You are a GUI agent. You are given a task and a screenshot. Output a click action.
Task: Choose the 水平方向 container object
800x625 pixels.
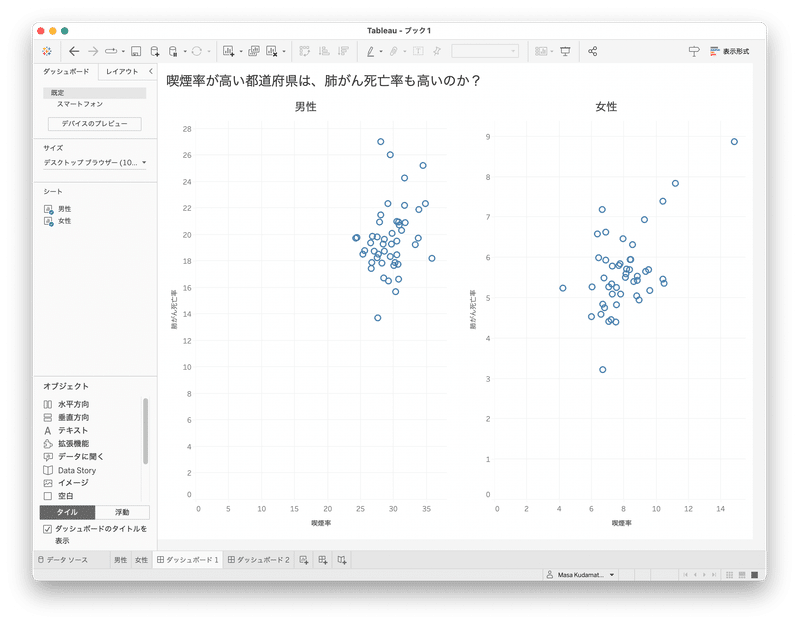(66, 404)
